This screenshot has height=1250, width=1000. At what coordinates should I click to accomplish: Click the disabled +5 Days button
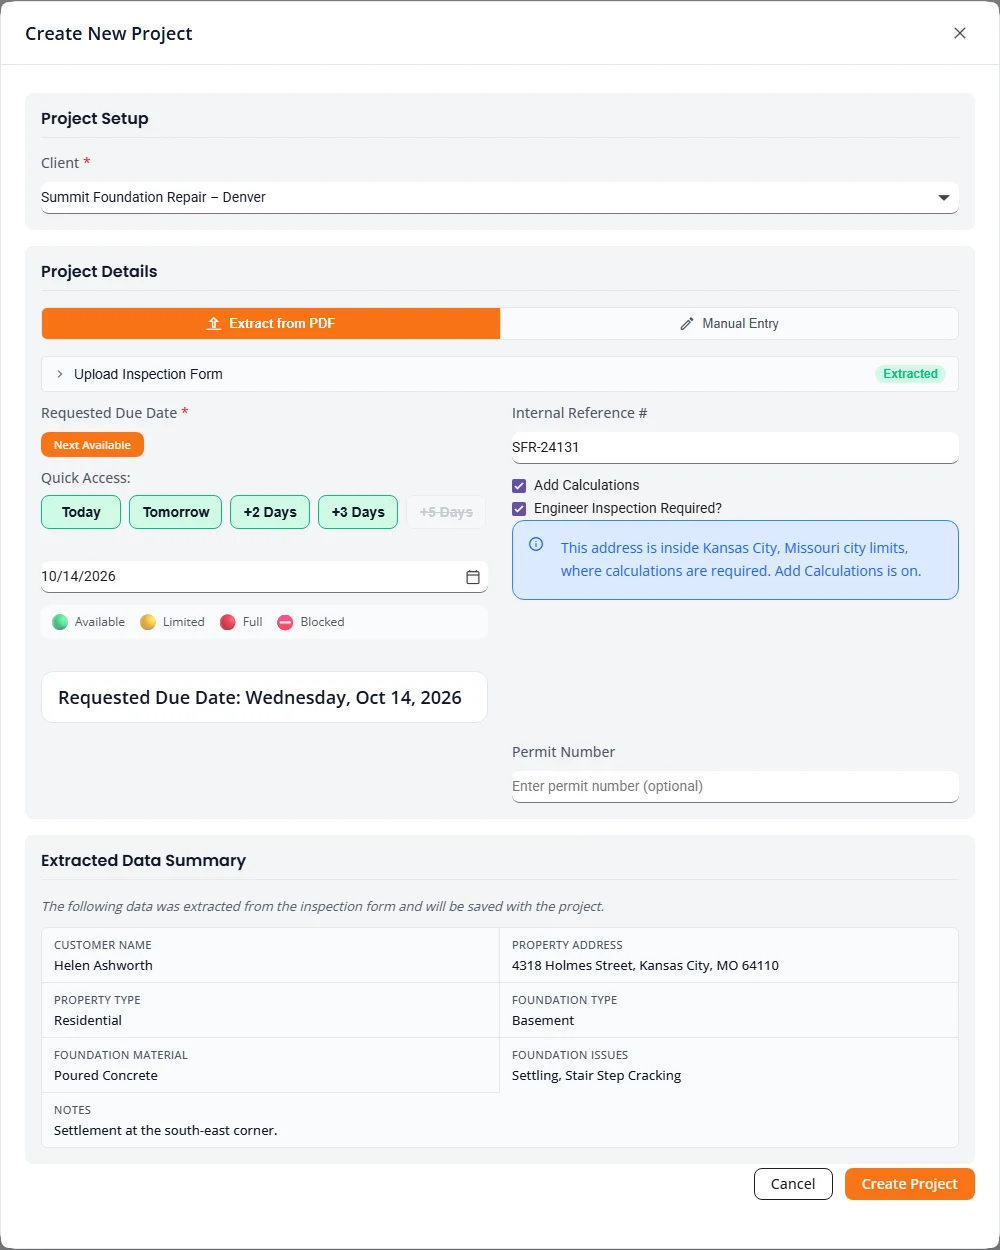[x=446, y=512]
